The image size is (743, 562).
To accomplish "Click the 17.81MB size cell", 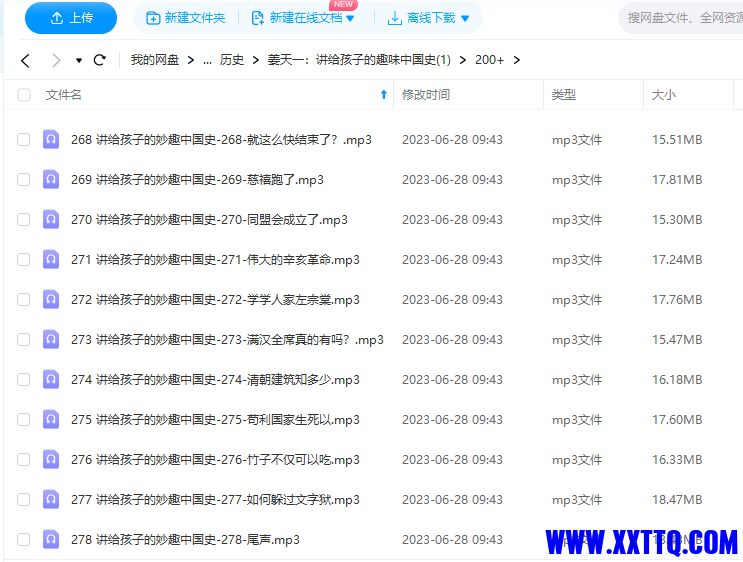I will click(677, 180).
